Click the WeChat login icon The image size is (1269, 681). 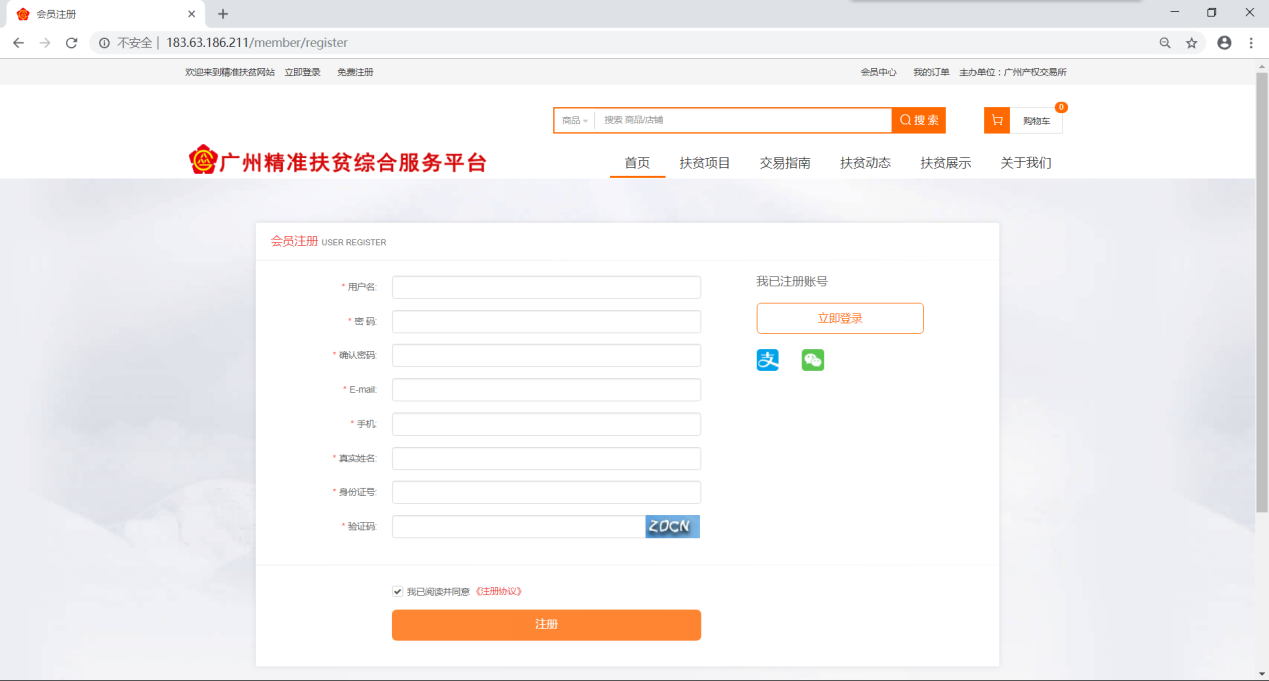813,360
